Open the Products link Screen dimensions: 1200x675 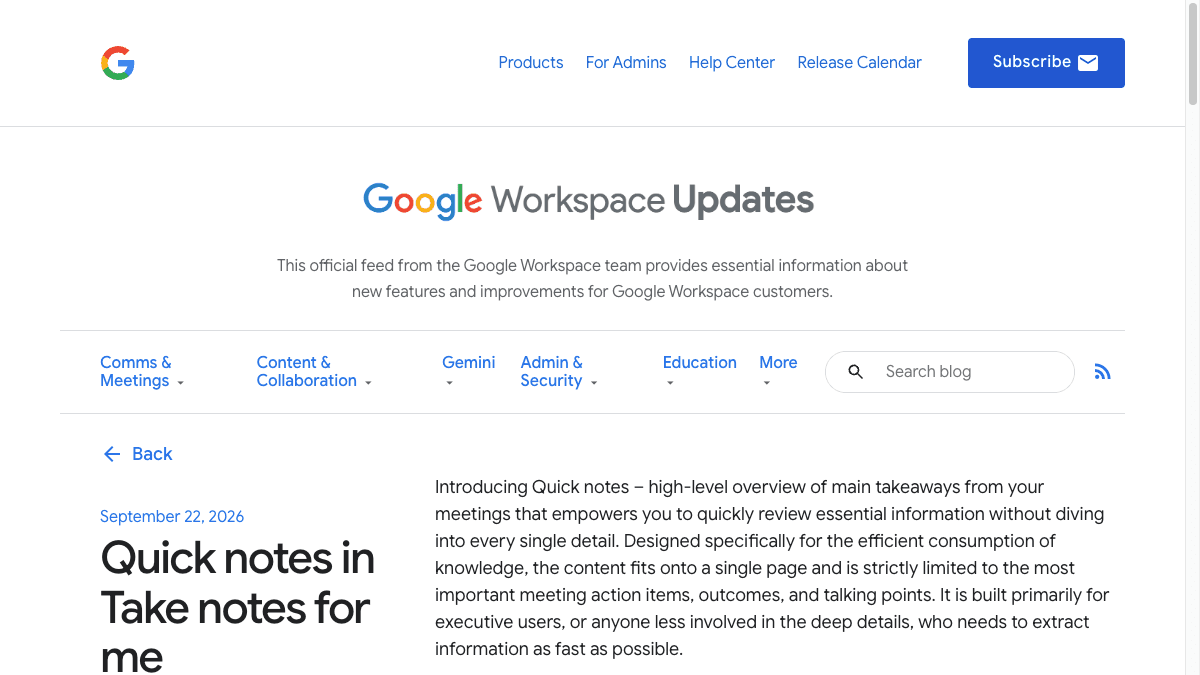(x=531, y=62)
